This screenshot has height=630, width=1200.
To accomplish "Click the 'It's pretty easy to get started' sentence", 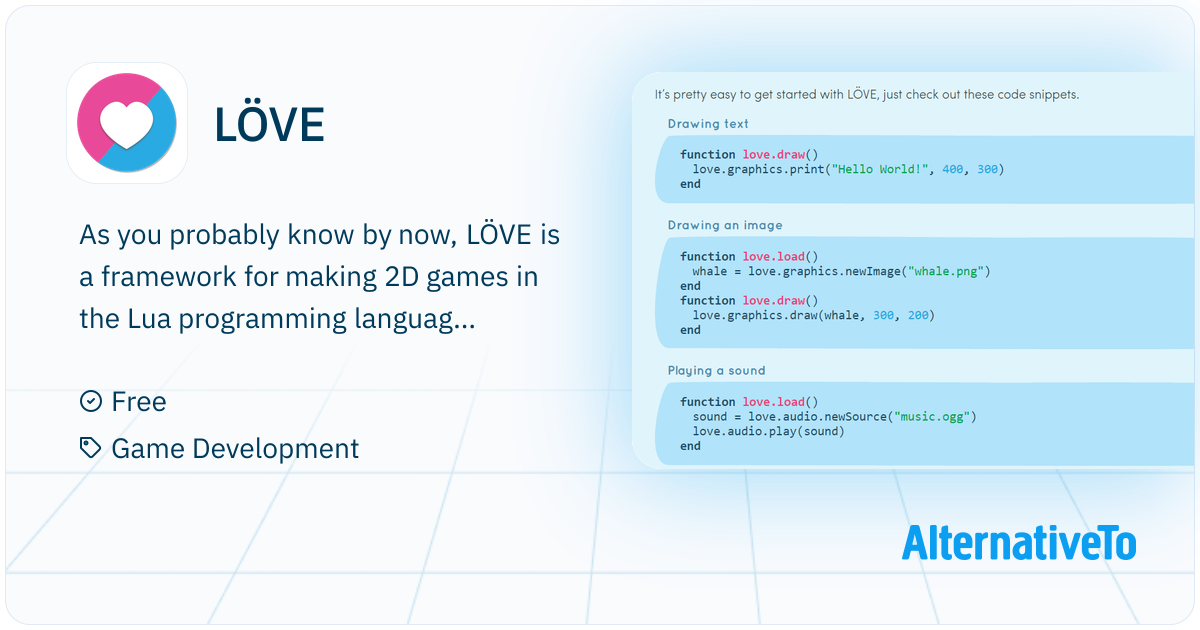I will pyautogui.click(x=867, y=95).
